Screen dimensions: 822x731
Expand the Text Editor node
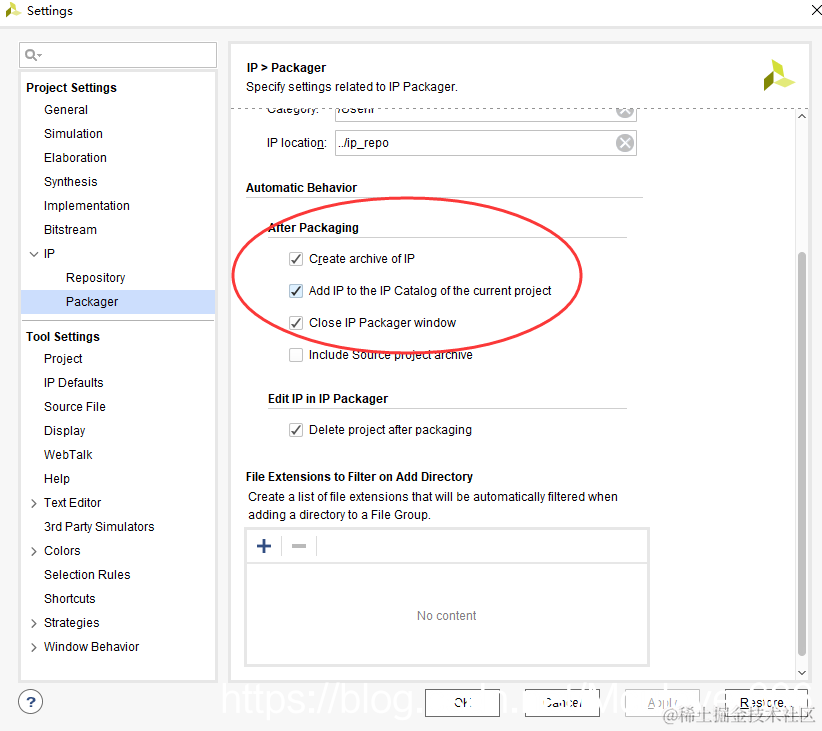point(34,503)
